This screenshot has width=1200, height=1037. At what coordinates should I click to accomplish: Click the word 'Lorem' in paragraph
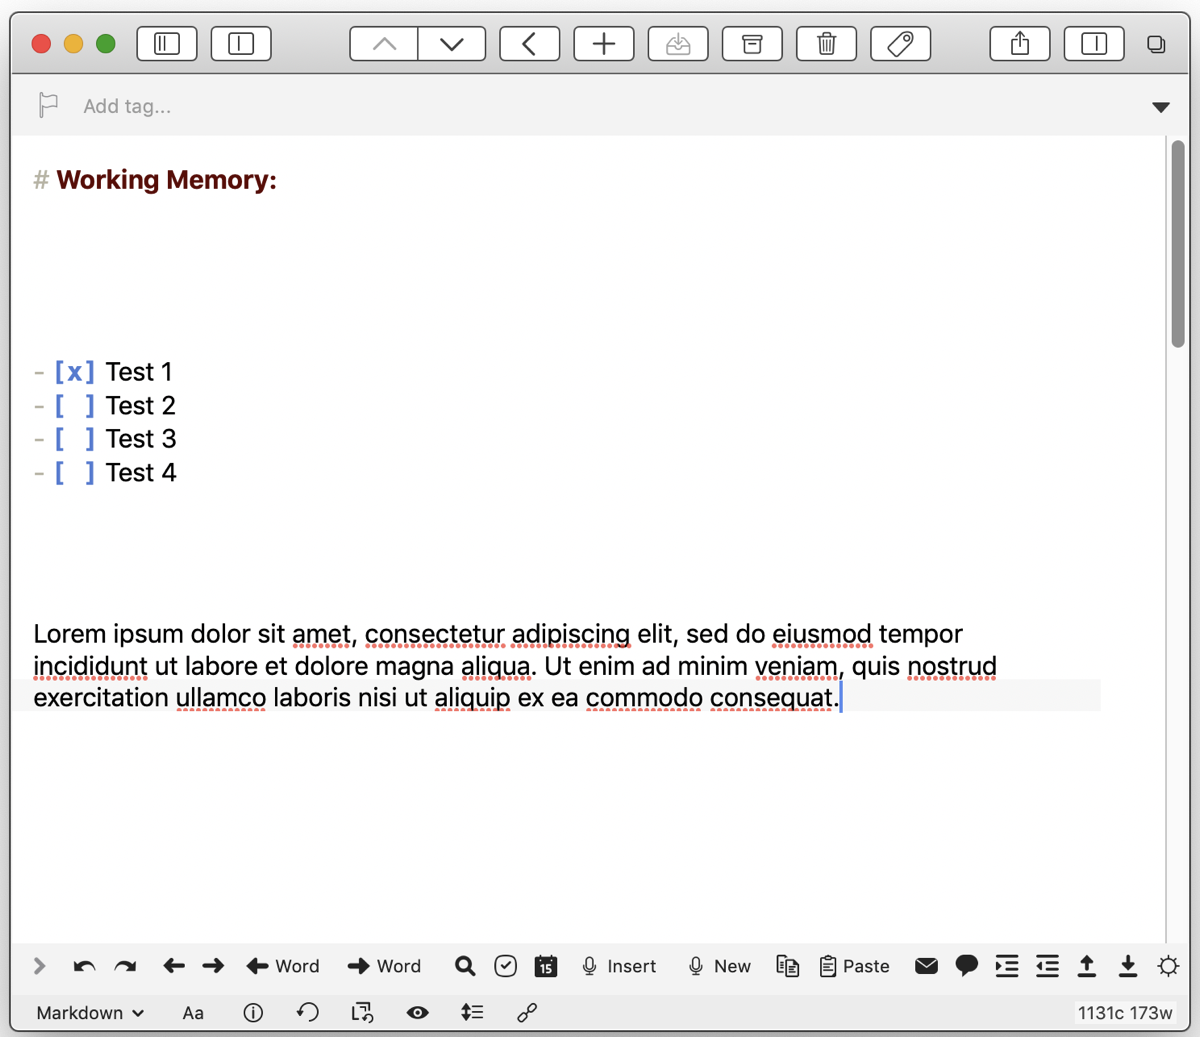tap(70, 634)
